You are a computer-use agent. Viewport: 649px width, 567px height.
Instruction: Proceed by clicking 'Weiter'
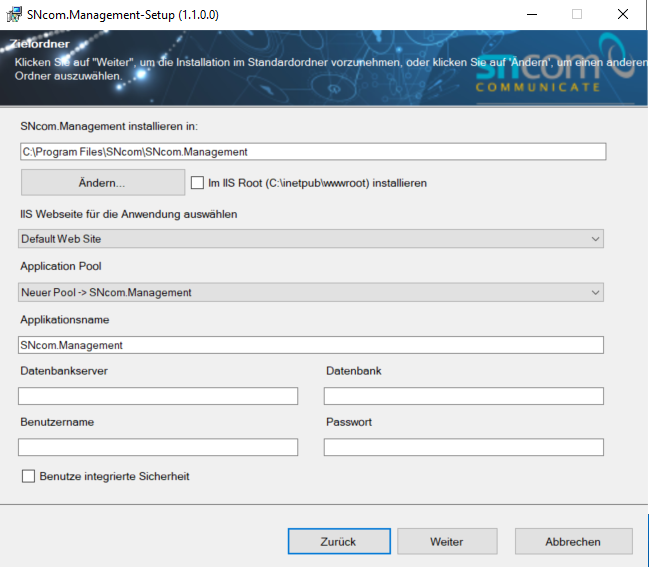pos(446,541)
